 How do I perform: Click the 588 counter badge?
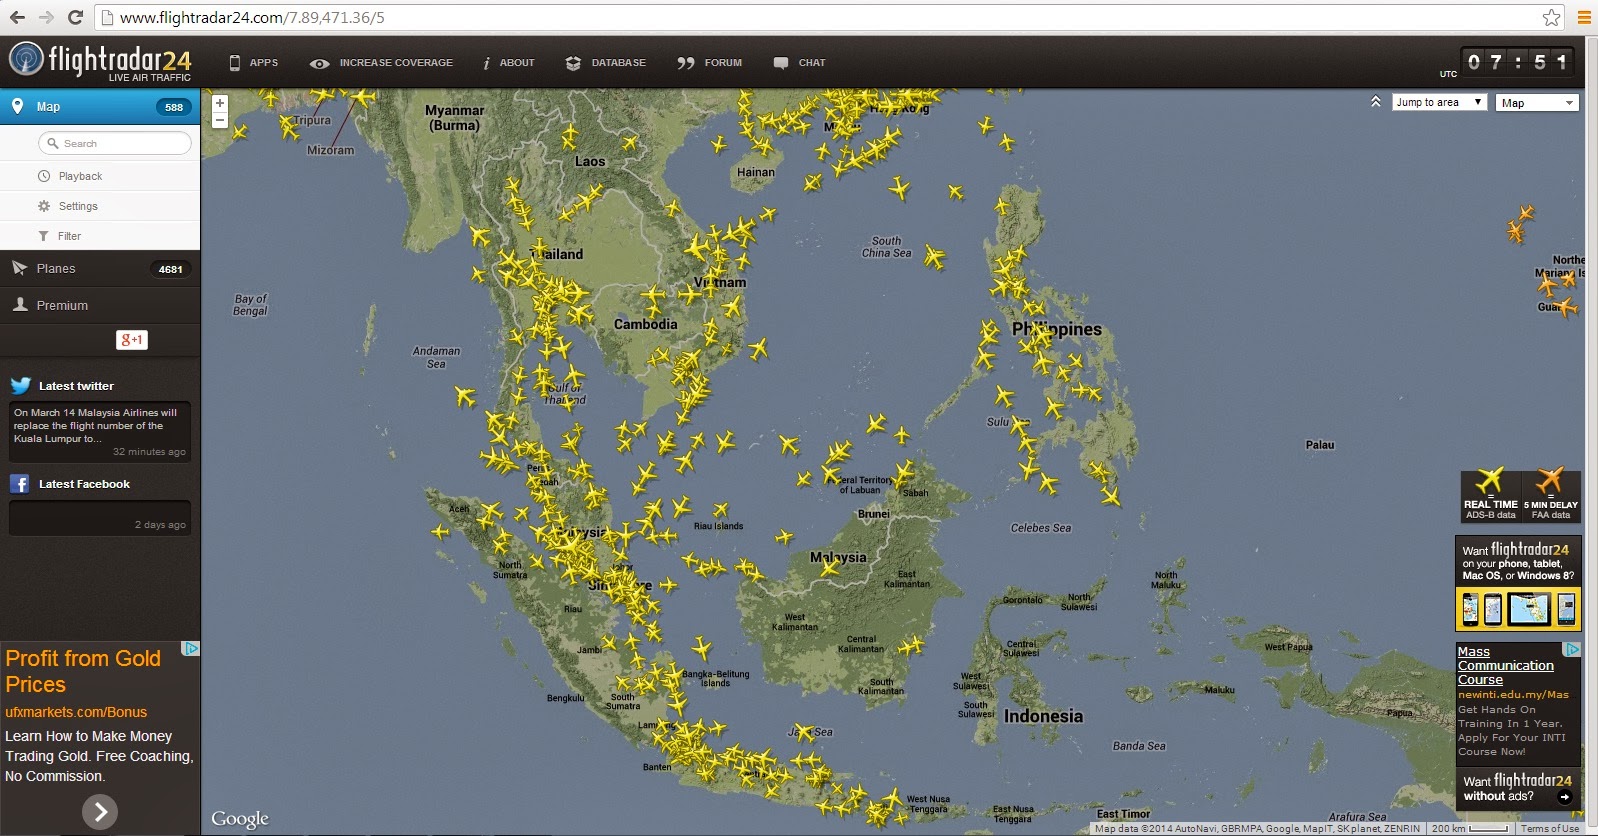tap(174, 107)
